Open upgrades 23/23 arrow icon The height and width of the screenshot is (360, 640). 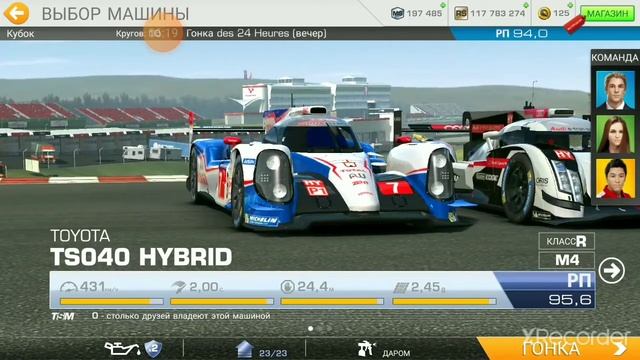click(x=244, y=349)
